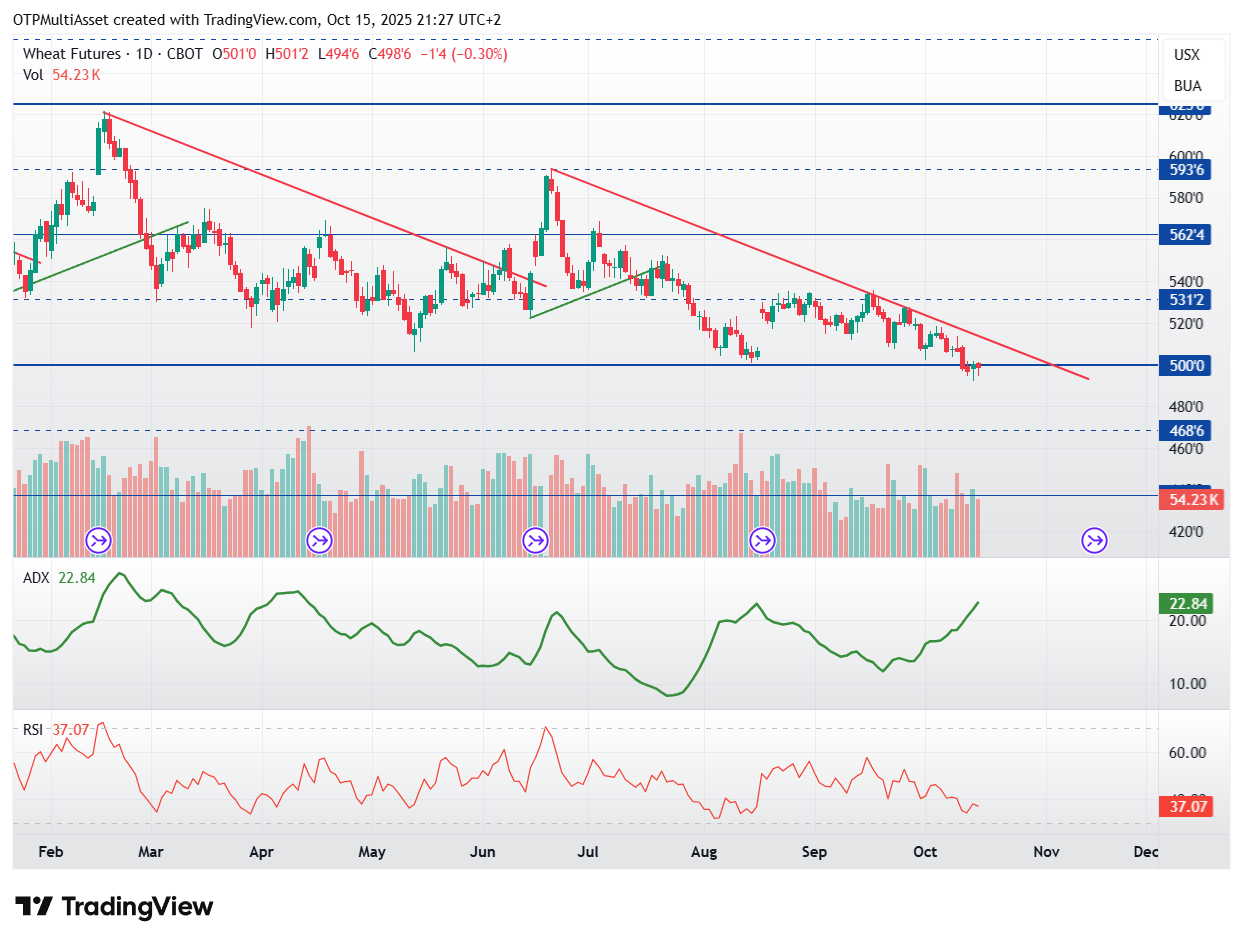Select the USX currency unit label
The height and width of the screenshot is (944, 1243).
[x=1187, y=55]
